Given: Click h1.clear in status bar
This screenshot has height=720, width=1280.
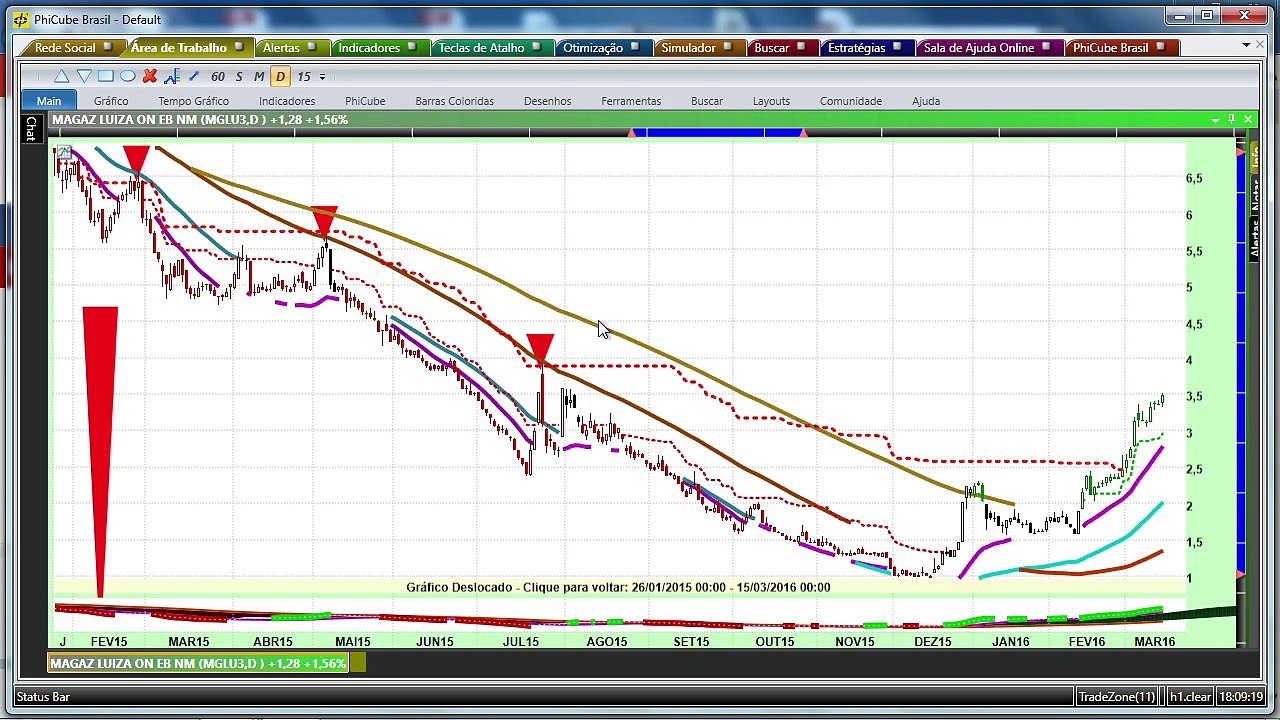Looking at the screenshot, I should [1190, 696].
